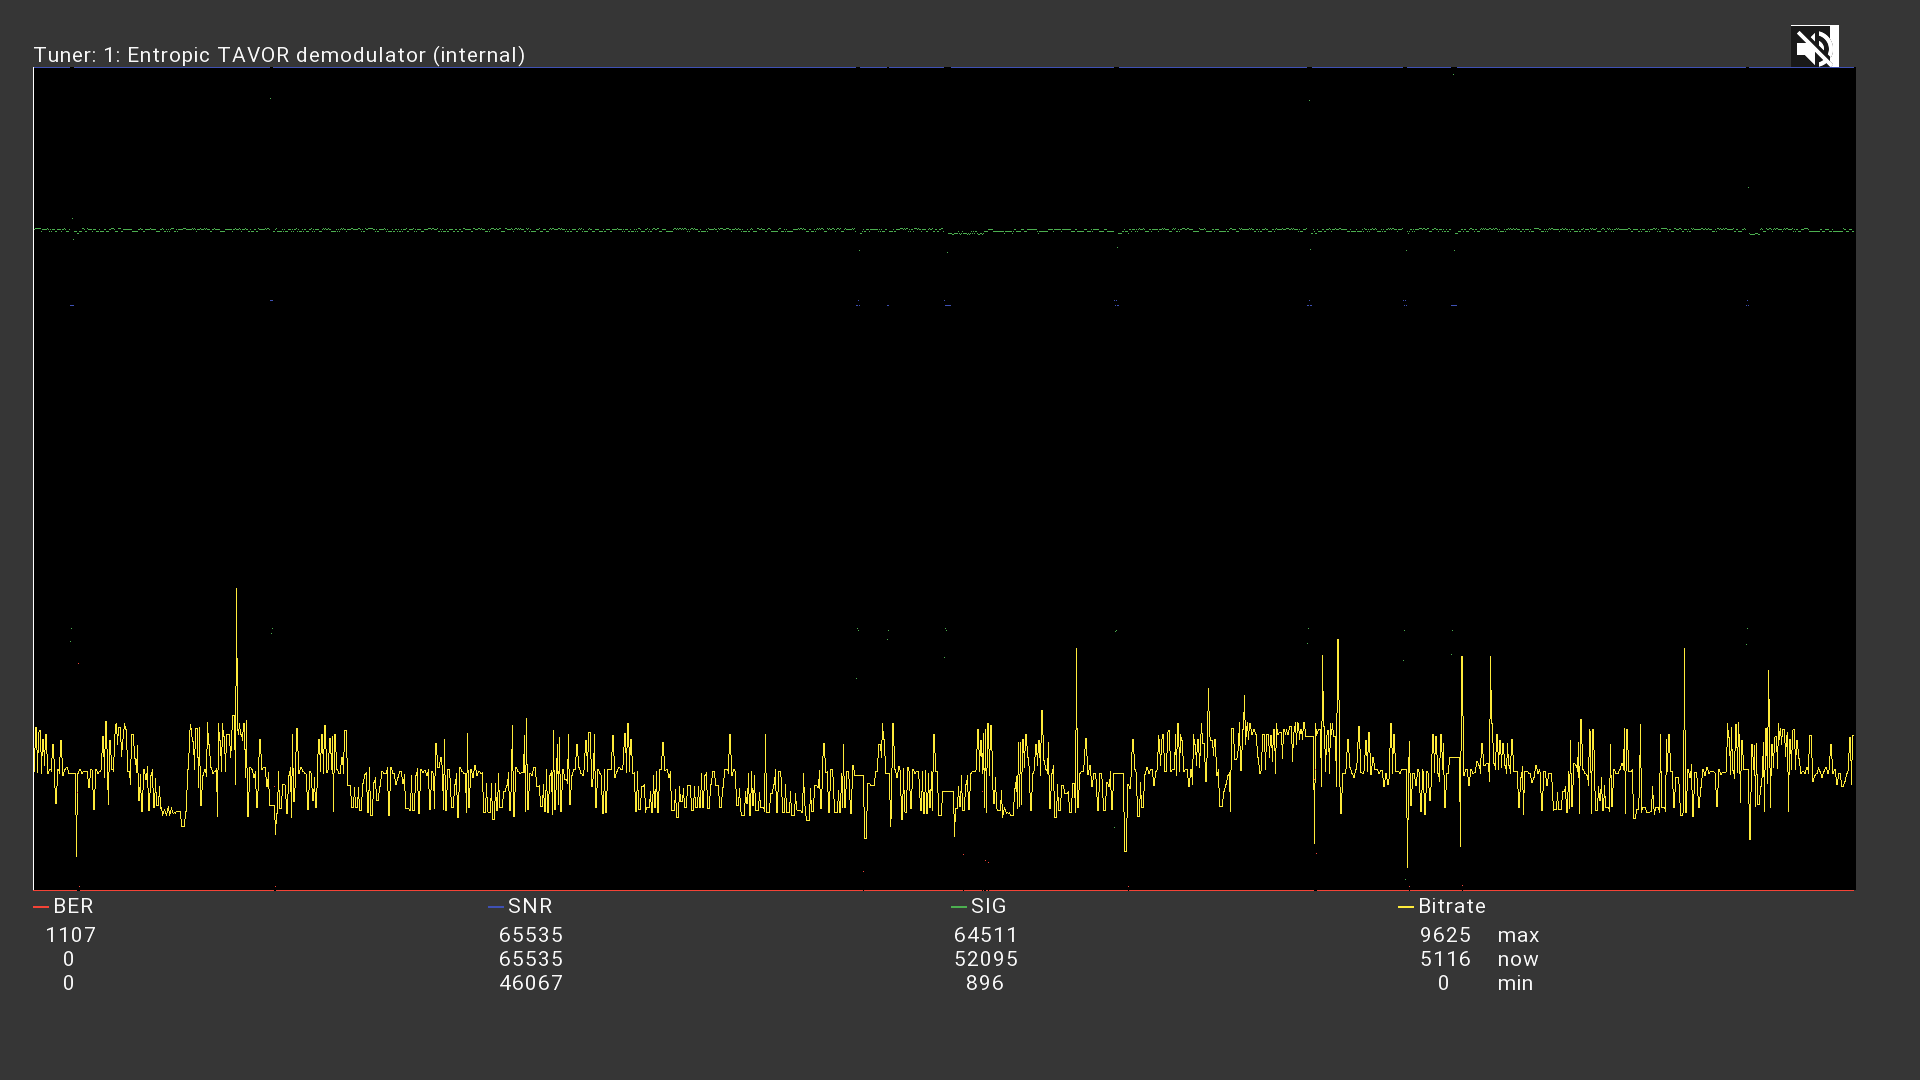Click the green SIG legend line marker

(958, 907)
